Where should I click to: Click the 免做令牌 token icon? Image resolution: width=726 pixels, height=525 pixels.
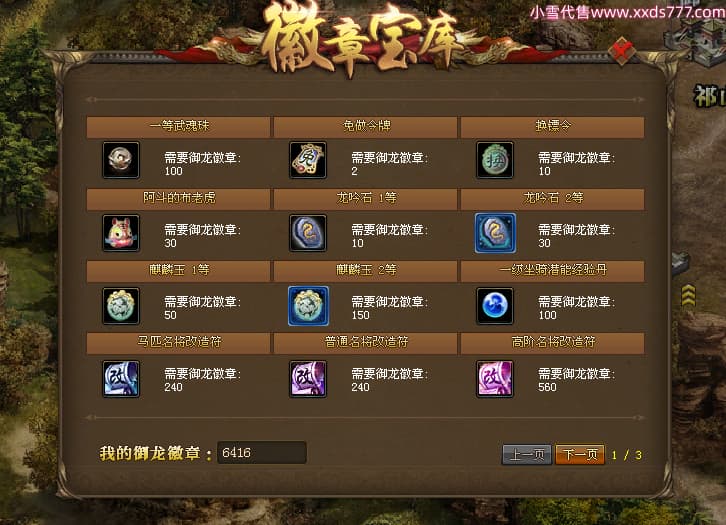coord(308,160)
